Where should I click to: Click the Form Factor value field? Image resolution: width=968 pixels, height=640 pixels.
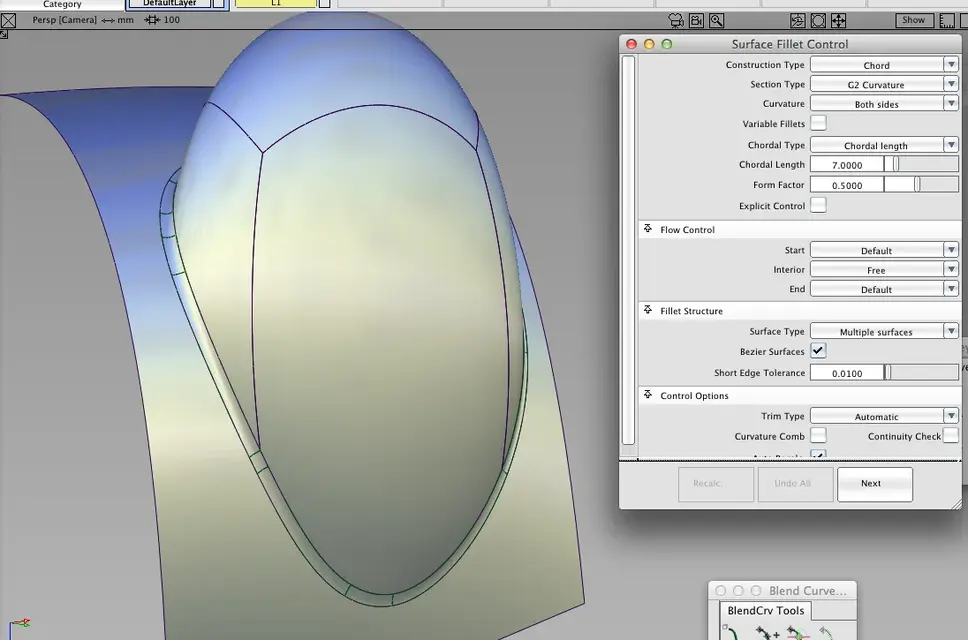pyautogui.click(x=846, y=185)
